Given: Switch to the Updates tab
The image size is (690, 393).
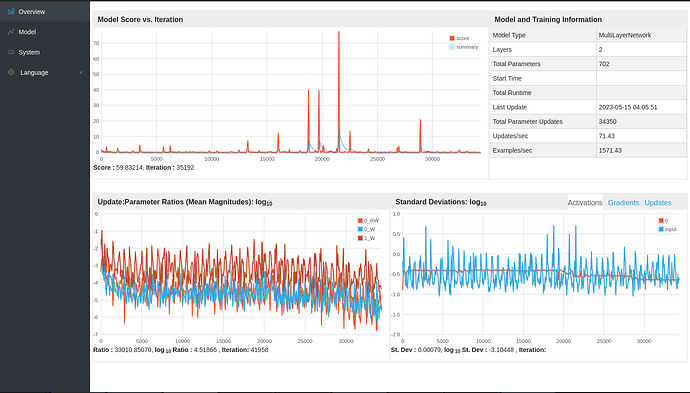Looking at the screenshot, I should click(657, 202).
